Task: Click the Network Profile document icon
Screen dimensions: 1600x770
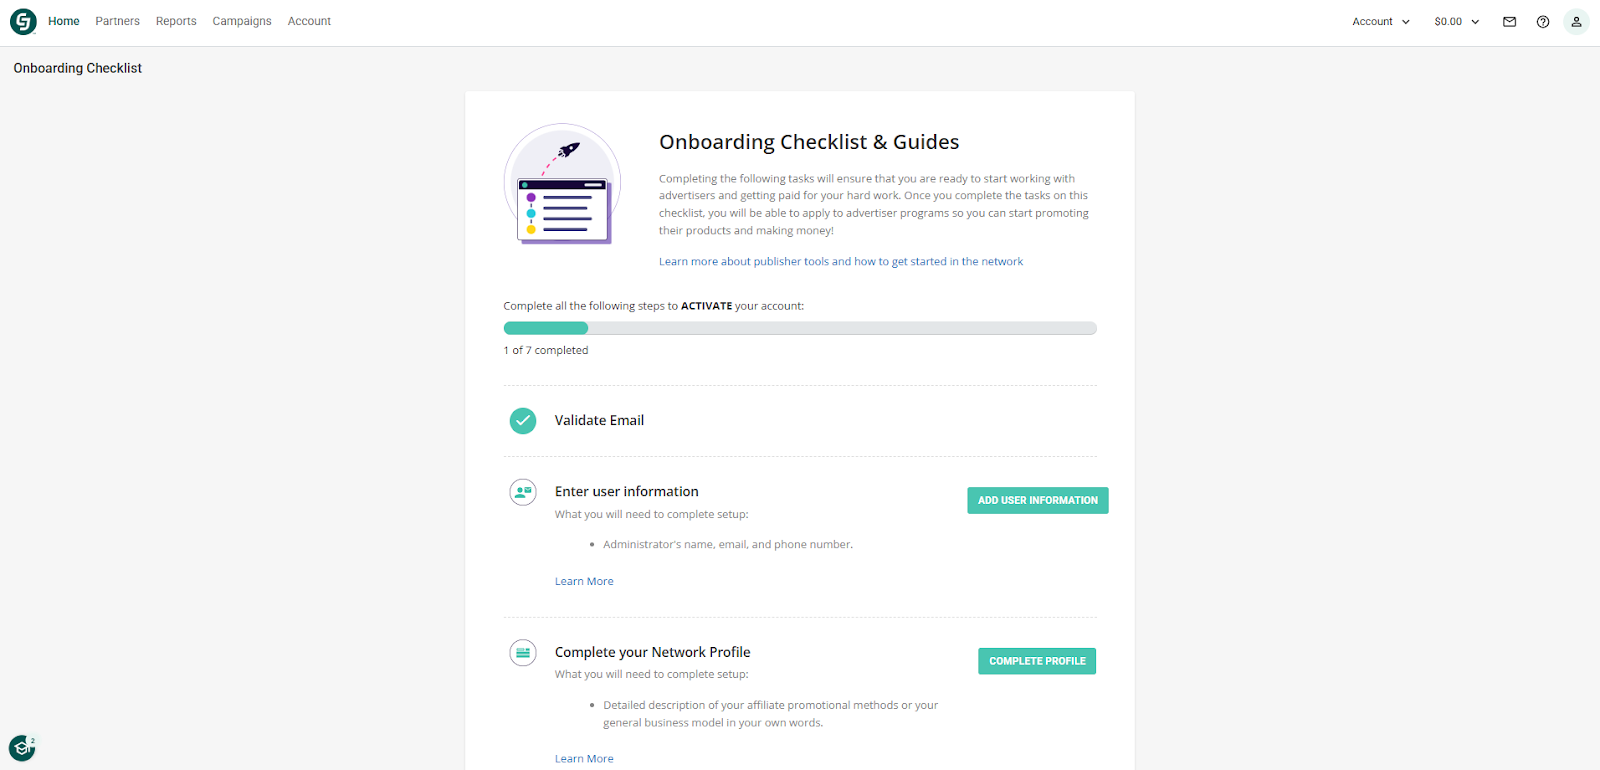Action: (522, 652)
